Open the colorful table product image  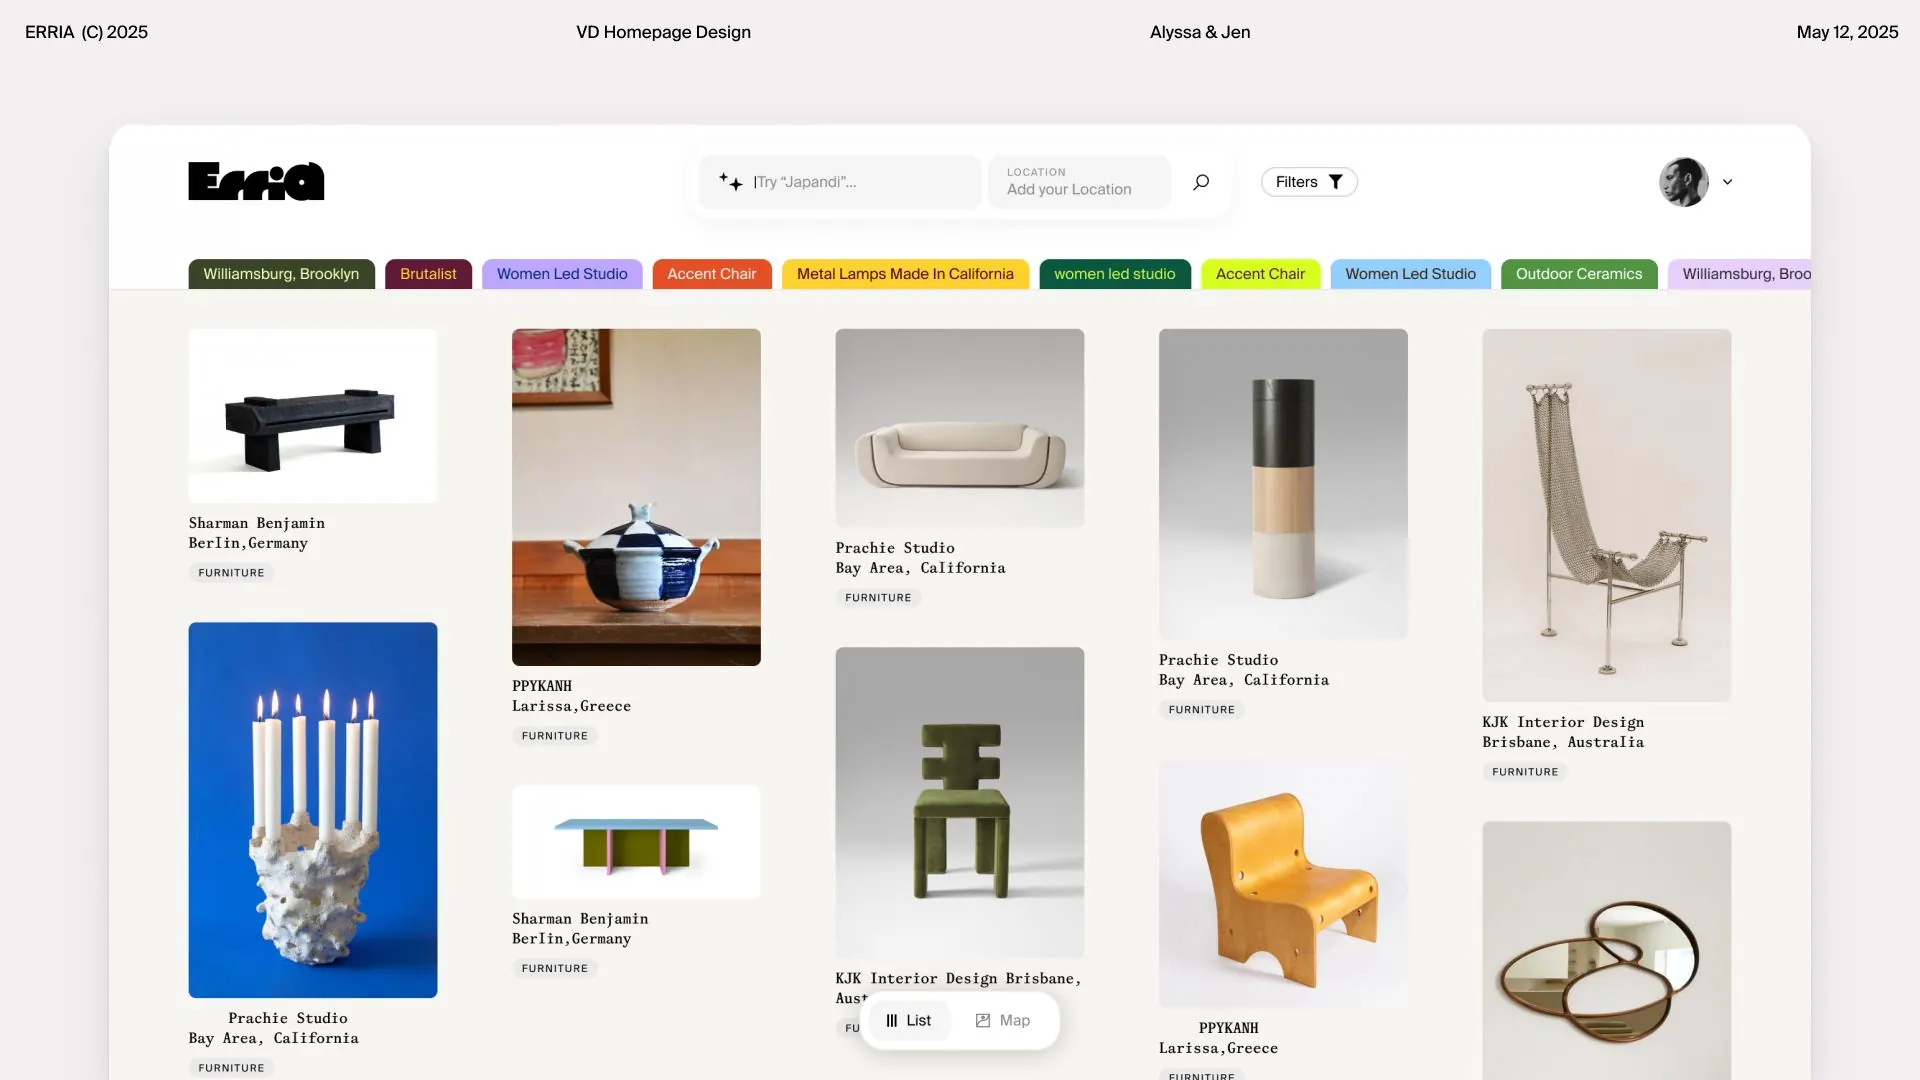pyautogui.click(x=636, y=842)
